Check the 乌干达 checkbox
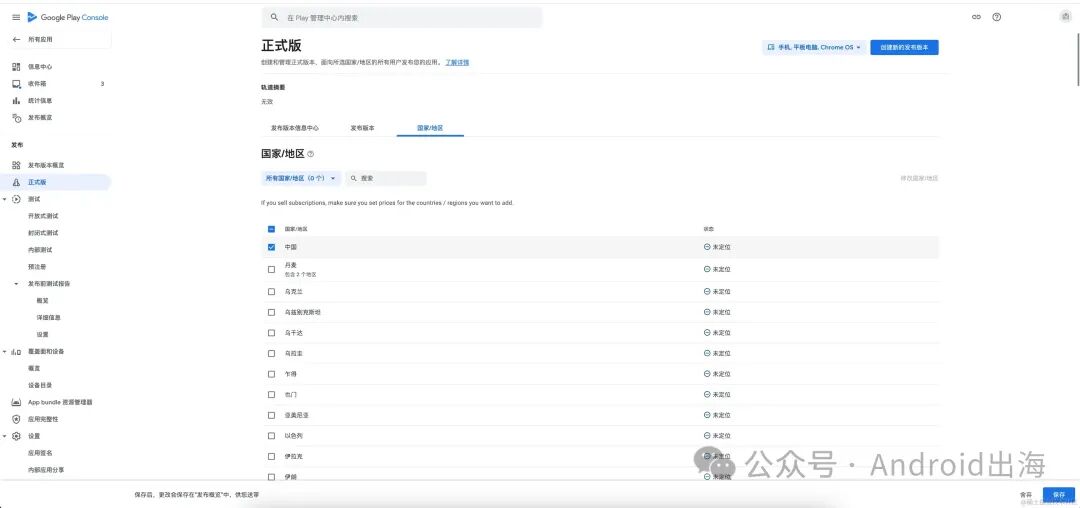This screenshot has height=508, width=1080. (x=271, y=333)
